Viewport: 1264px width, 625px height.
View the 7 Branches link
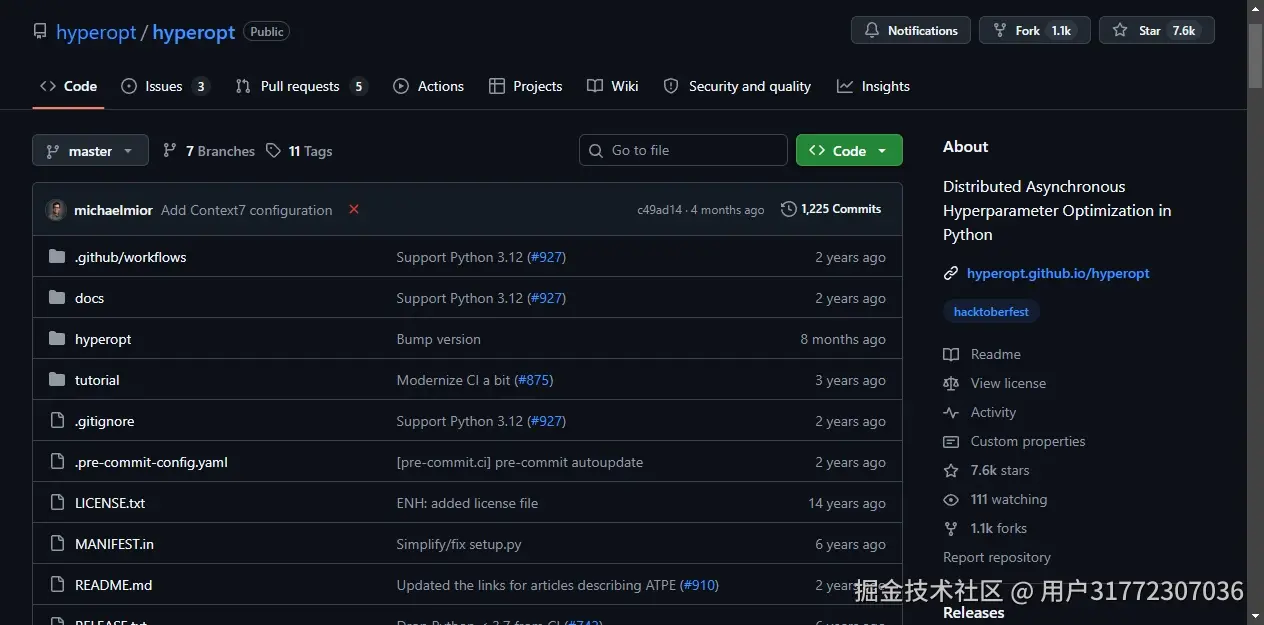click(x=209, y=151)
